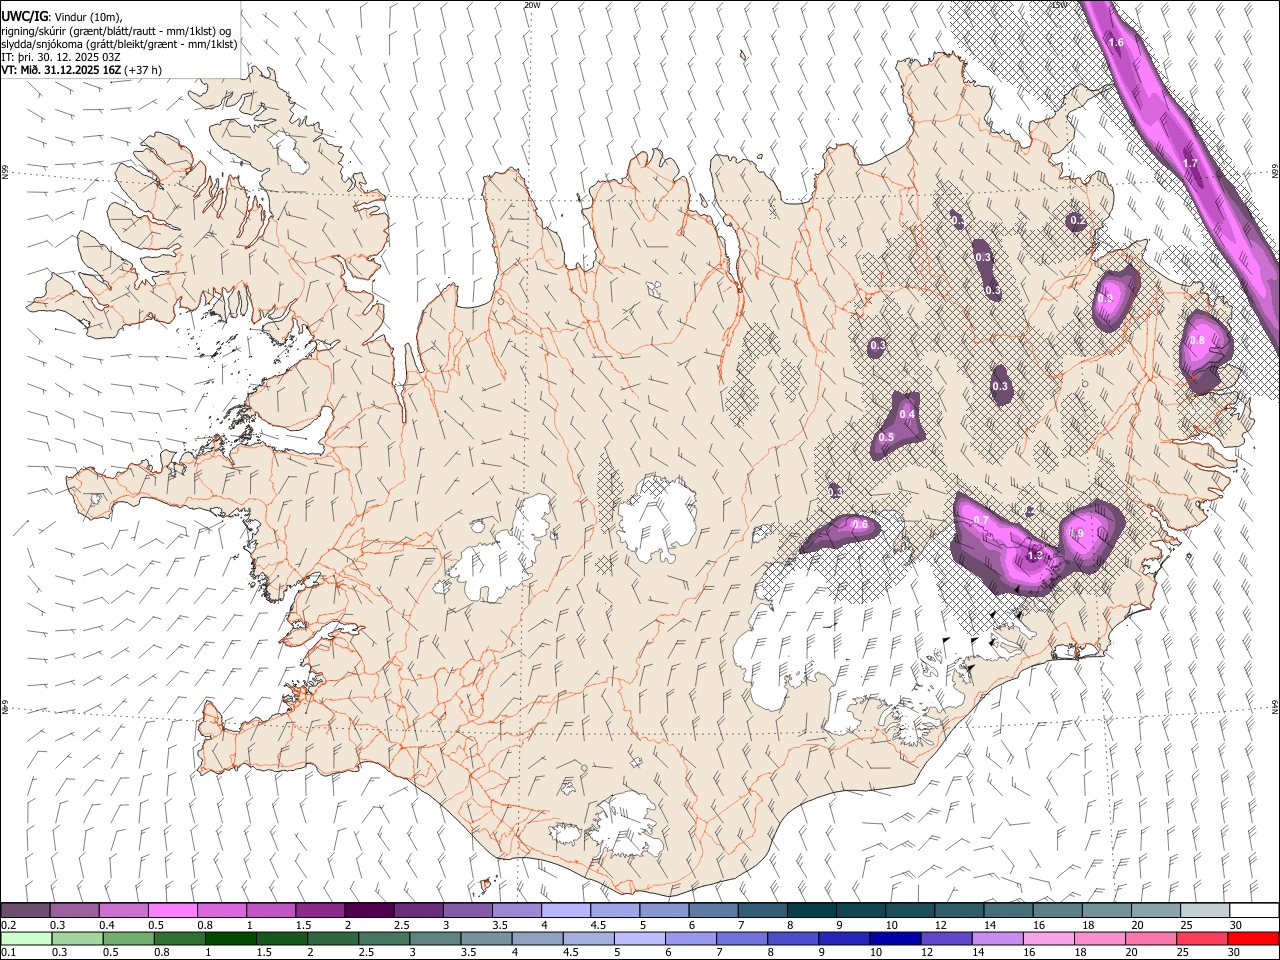Pick the 30 bright red swatch, bottom legend row

click(x=1253, y=939)
